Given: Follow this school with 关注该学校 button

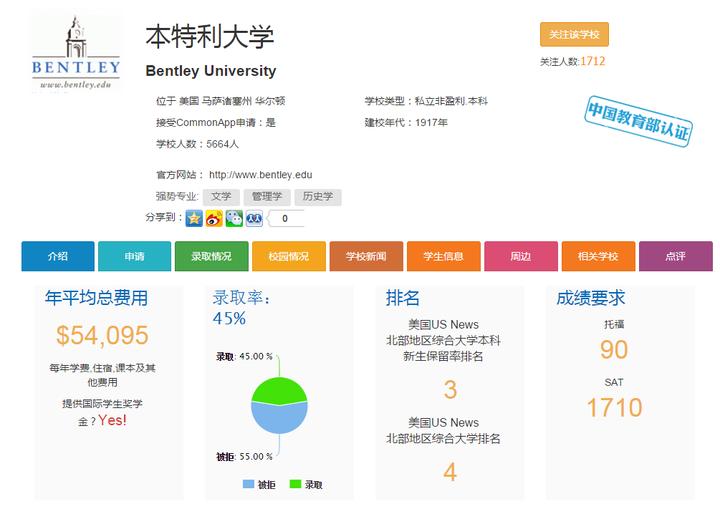Looking at the screenshot, I should tap(574, 34).
